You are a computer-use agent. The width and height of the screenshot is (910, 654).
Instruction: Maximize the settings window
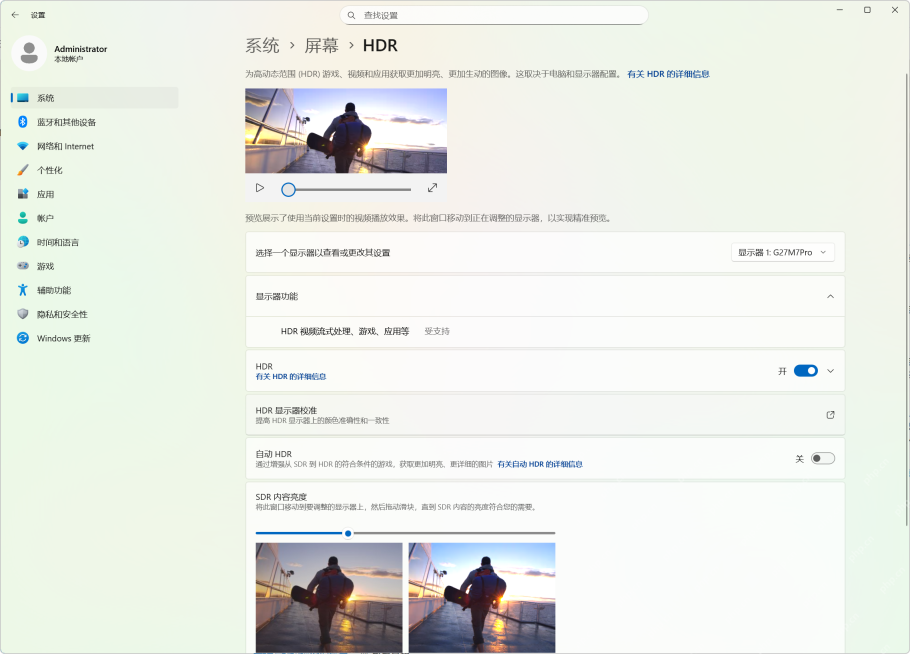tap(867, 10)
